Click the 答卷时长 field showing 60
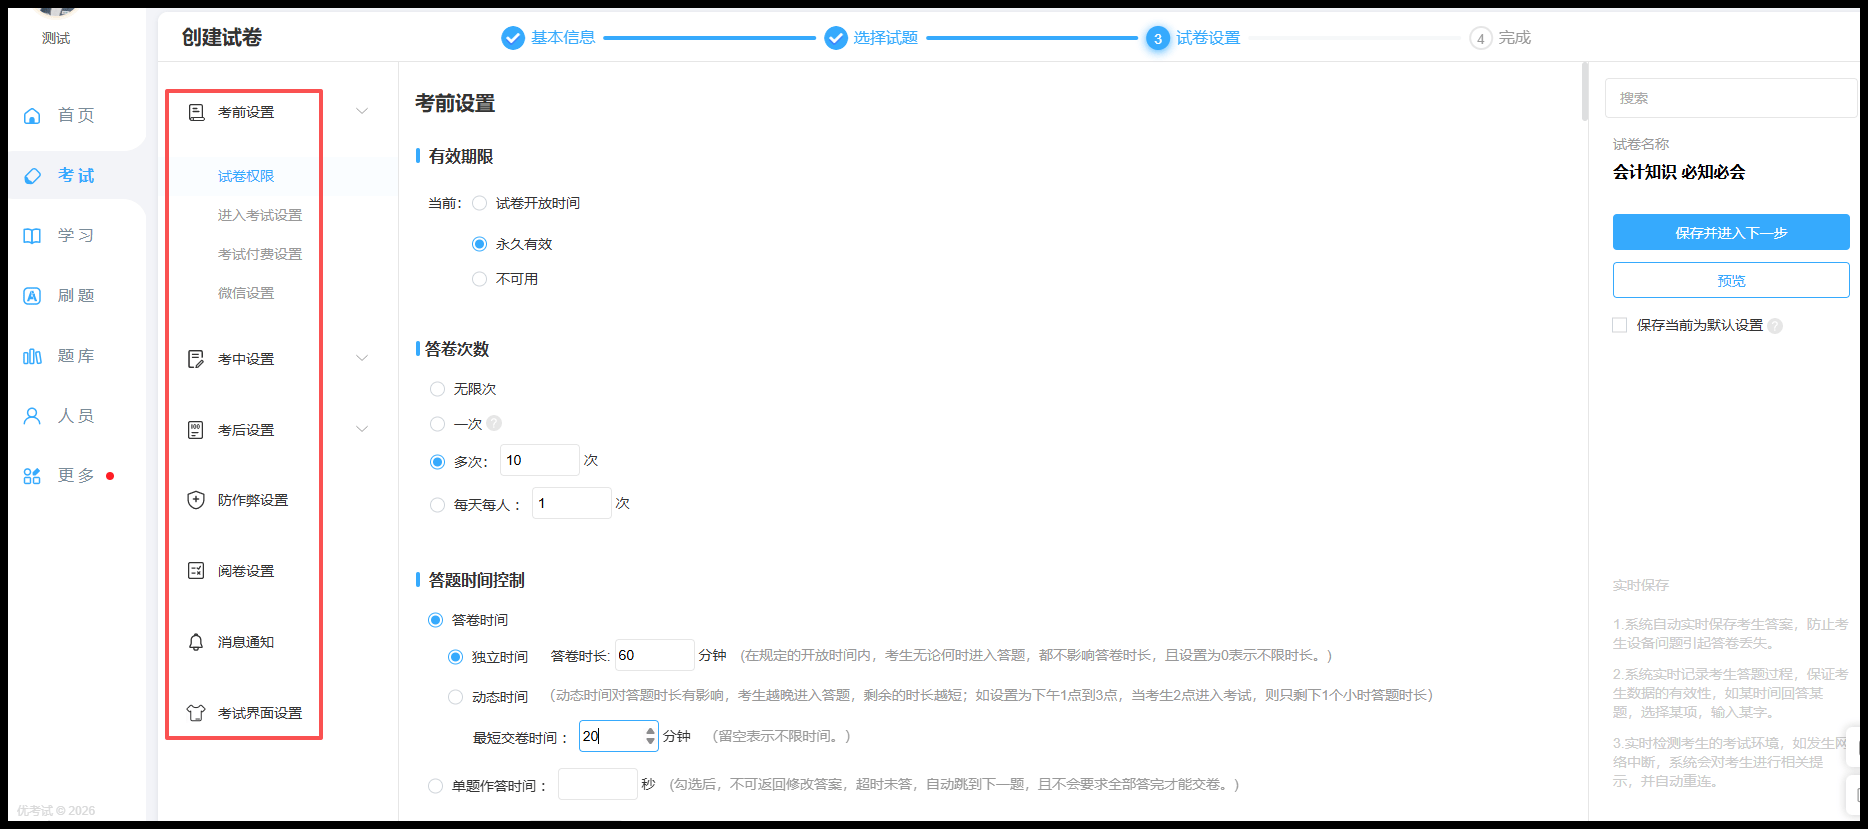The image size is (1868, 829). pyautogui.click(x=655, y=655)
